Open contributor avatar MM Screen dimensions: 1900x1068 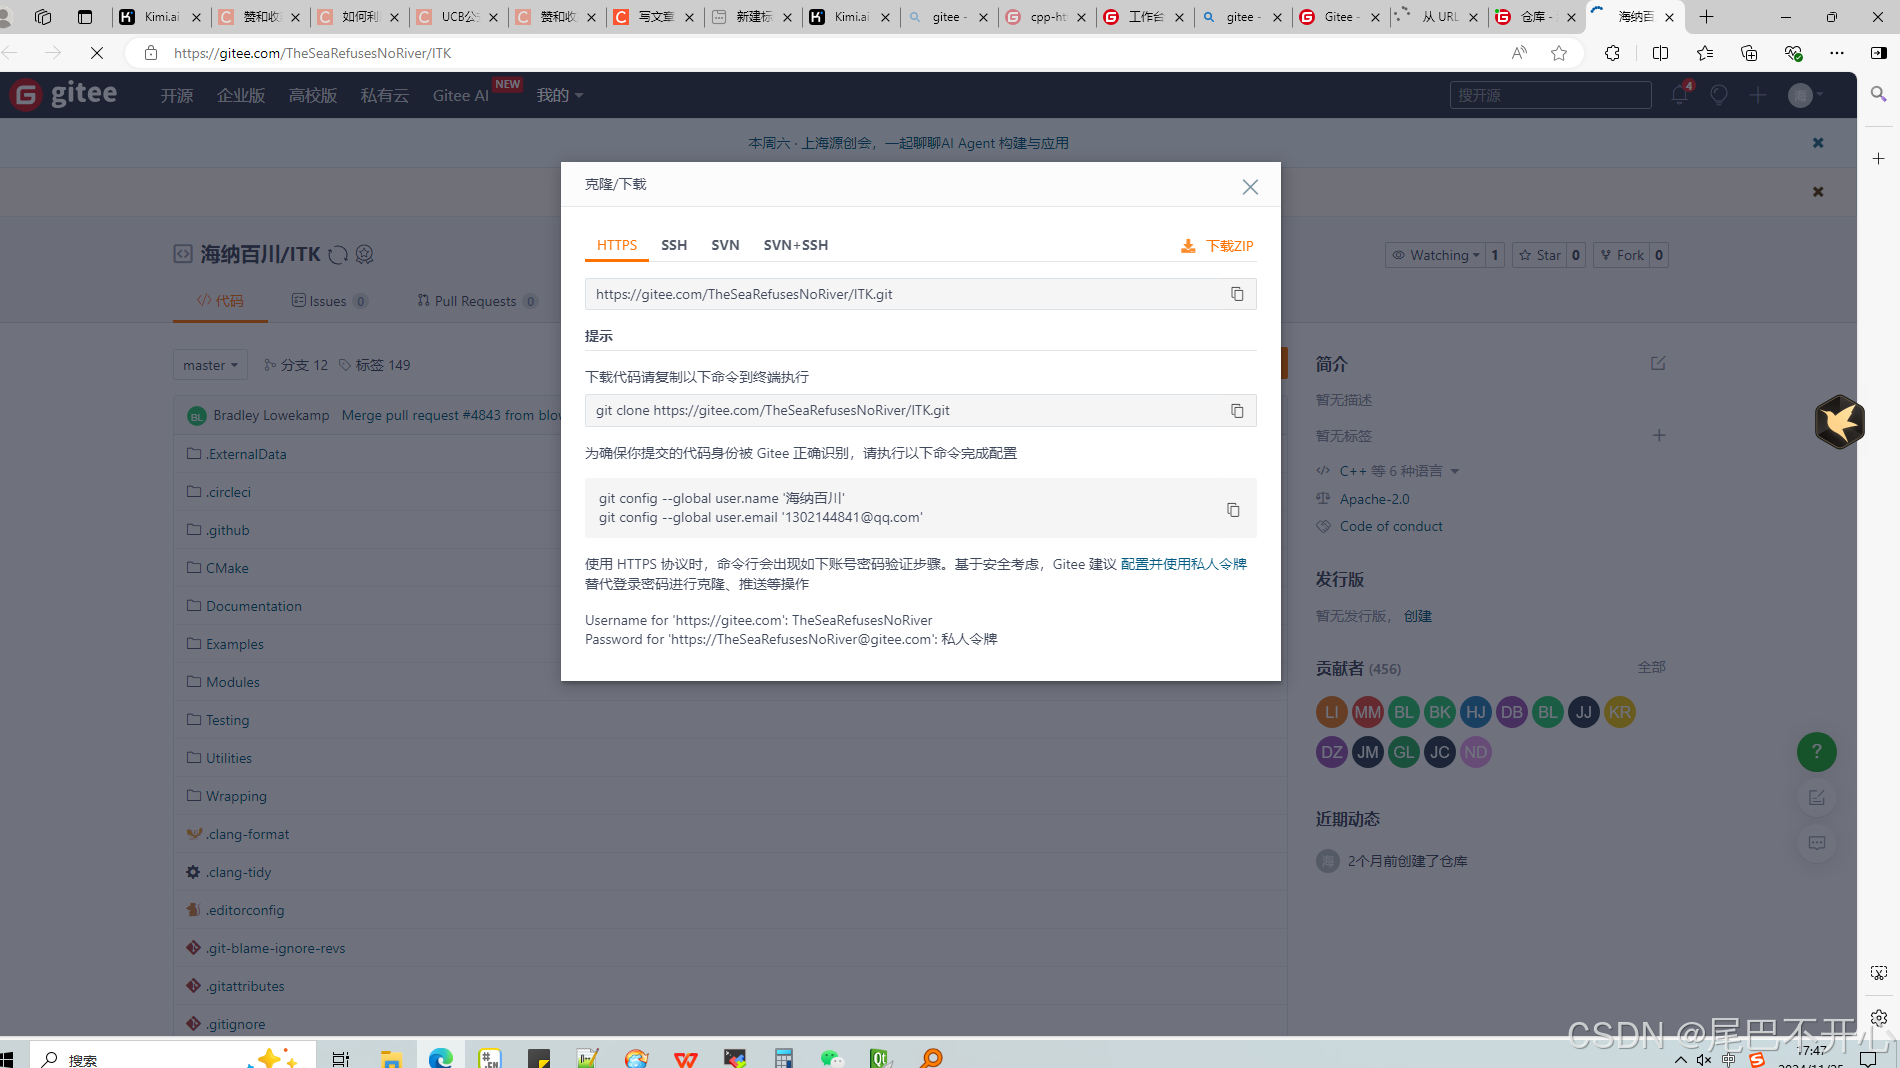click(1368, 712)
